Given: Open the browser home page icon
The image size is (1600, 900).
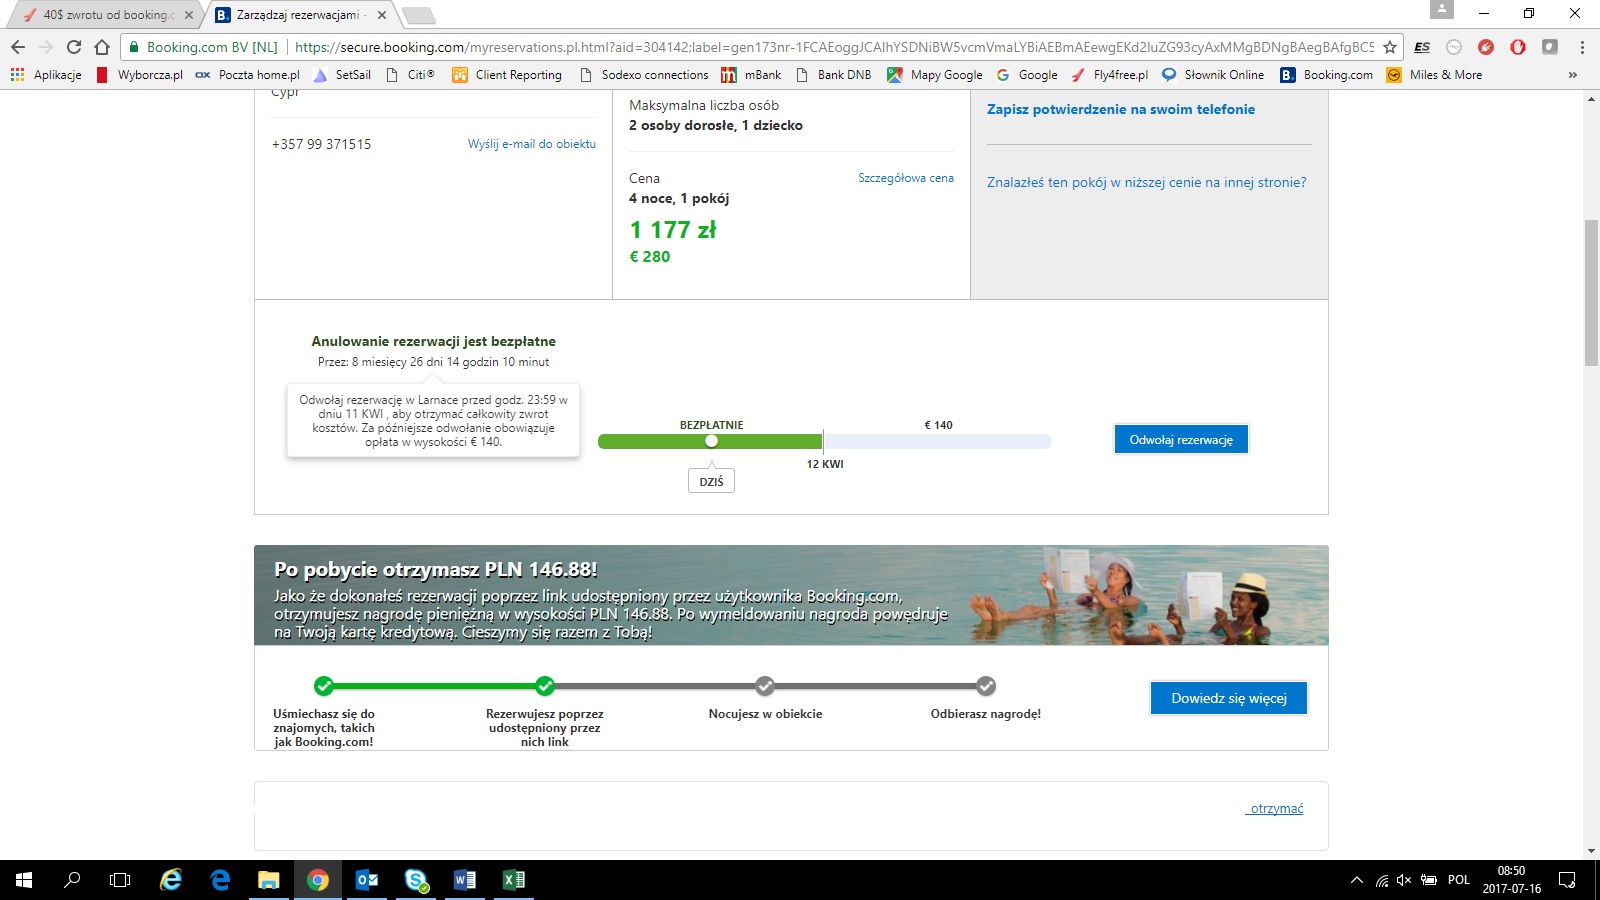Looking at the screenshot, I should [102, 47].
